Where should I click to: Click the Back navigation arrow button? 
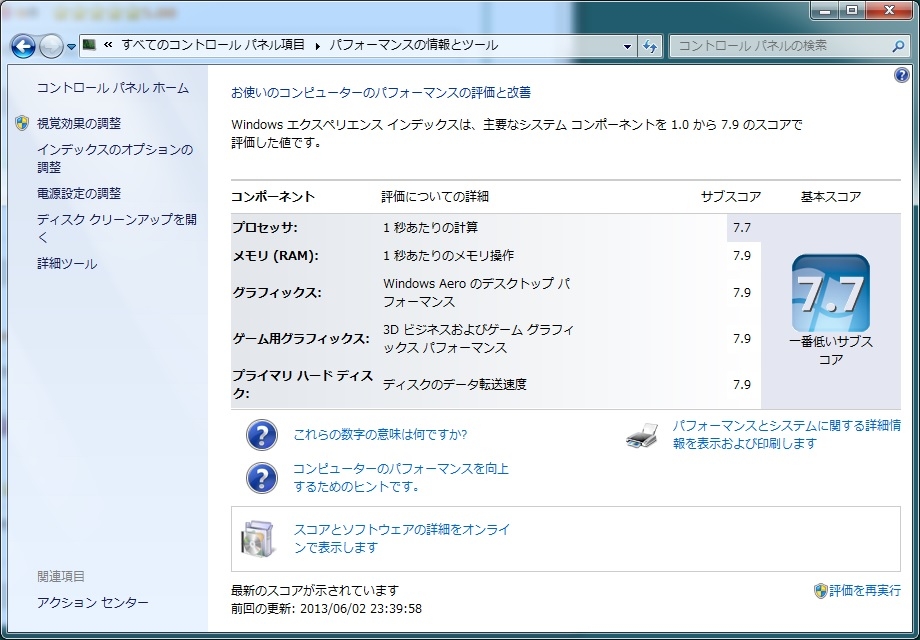coord(24,46)
